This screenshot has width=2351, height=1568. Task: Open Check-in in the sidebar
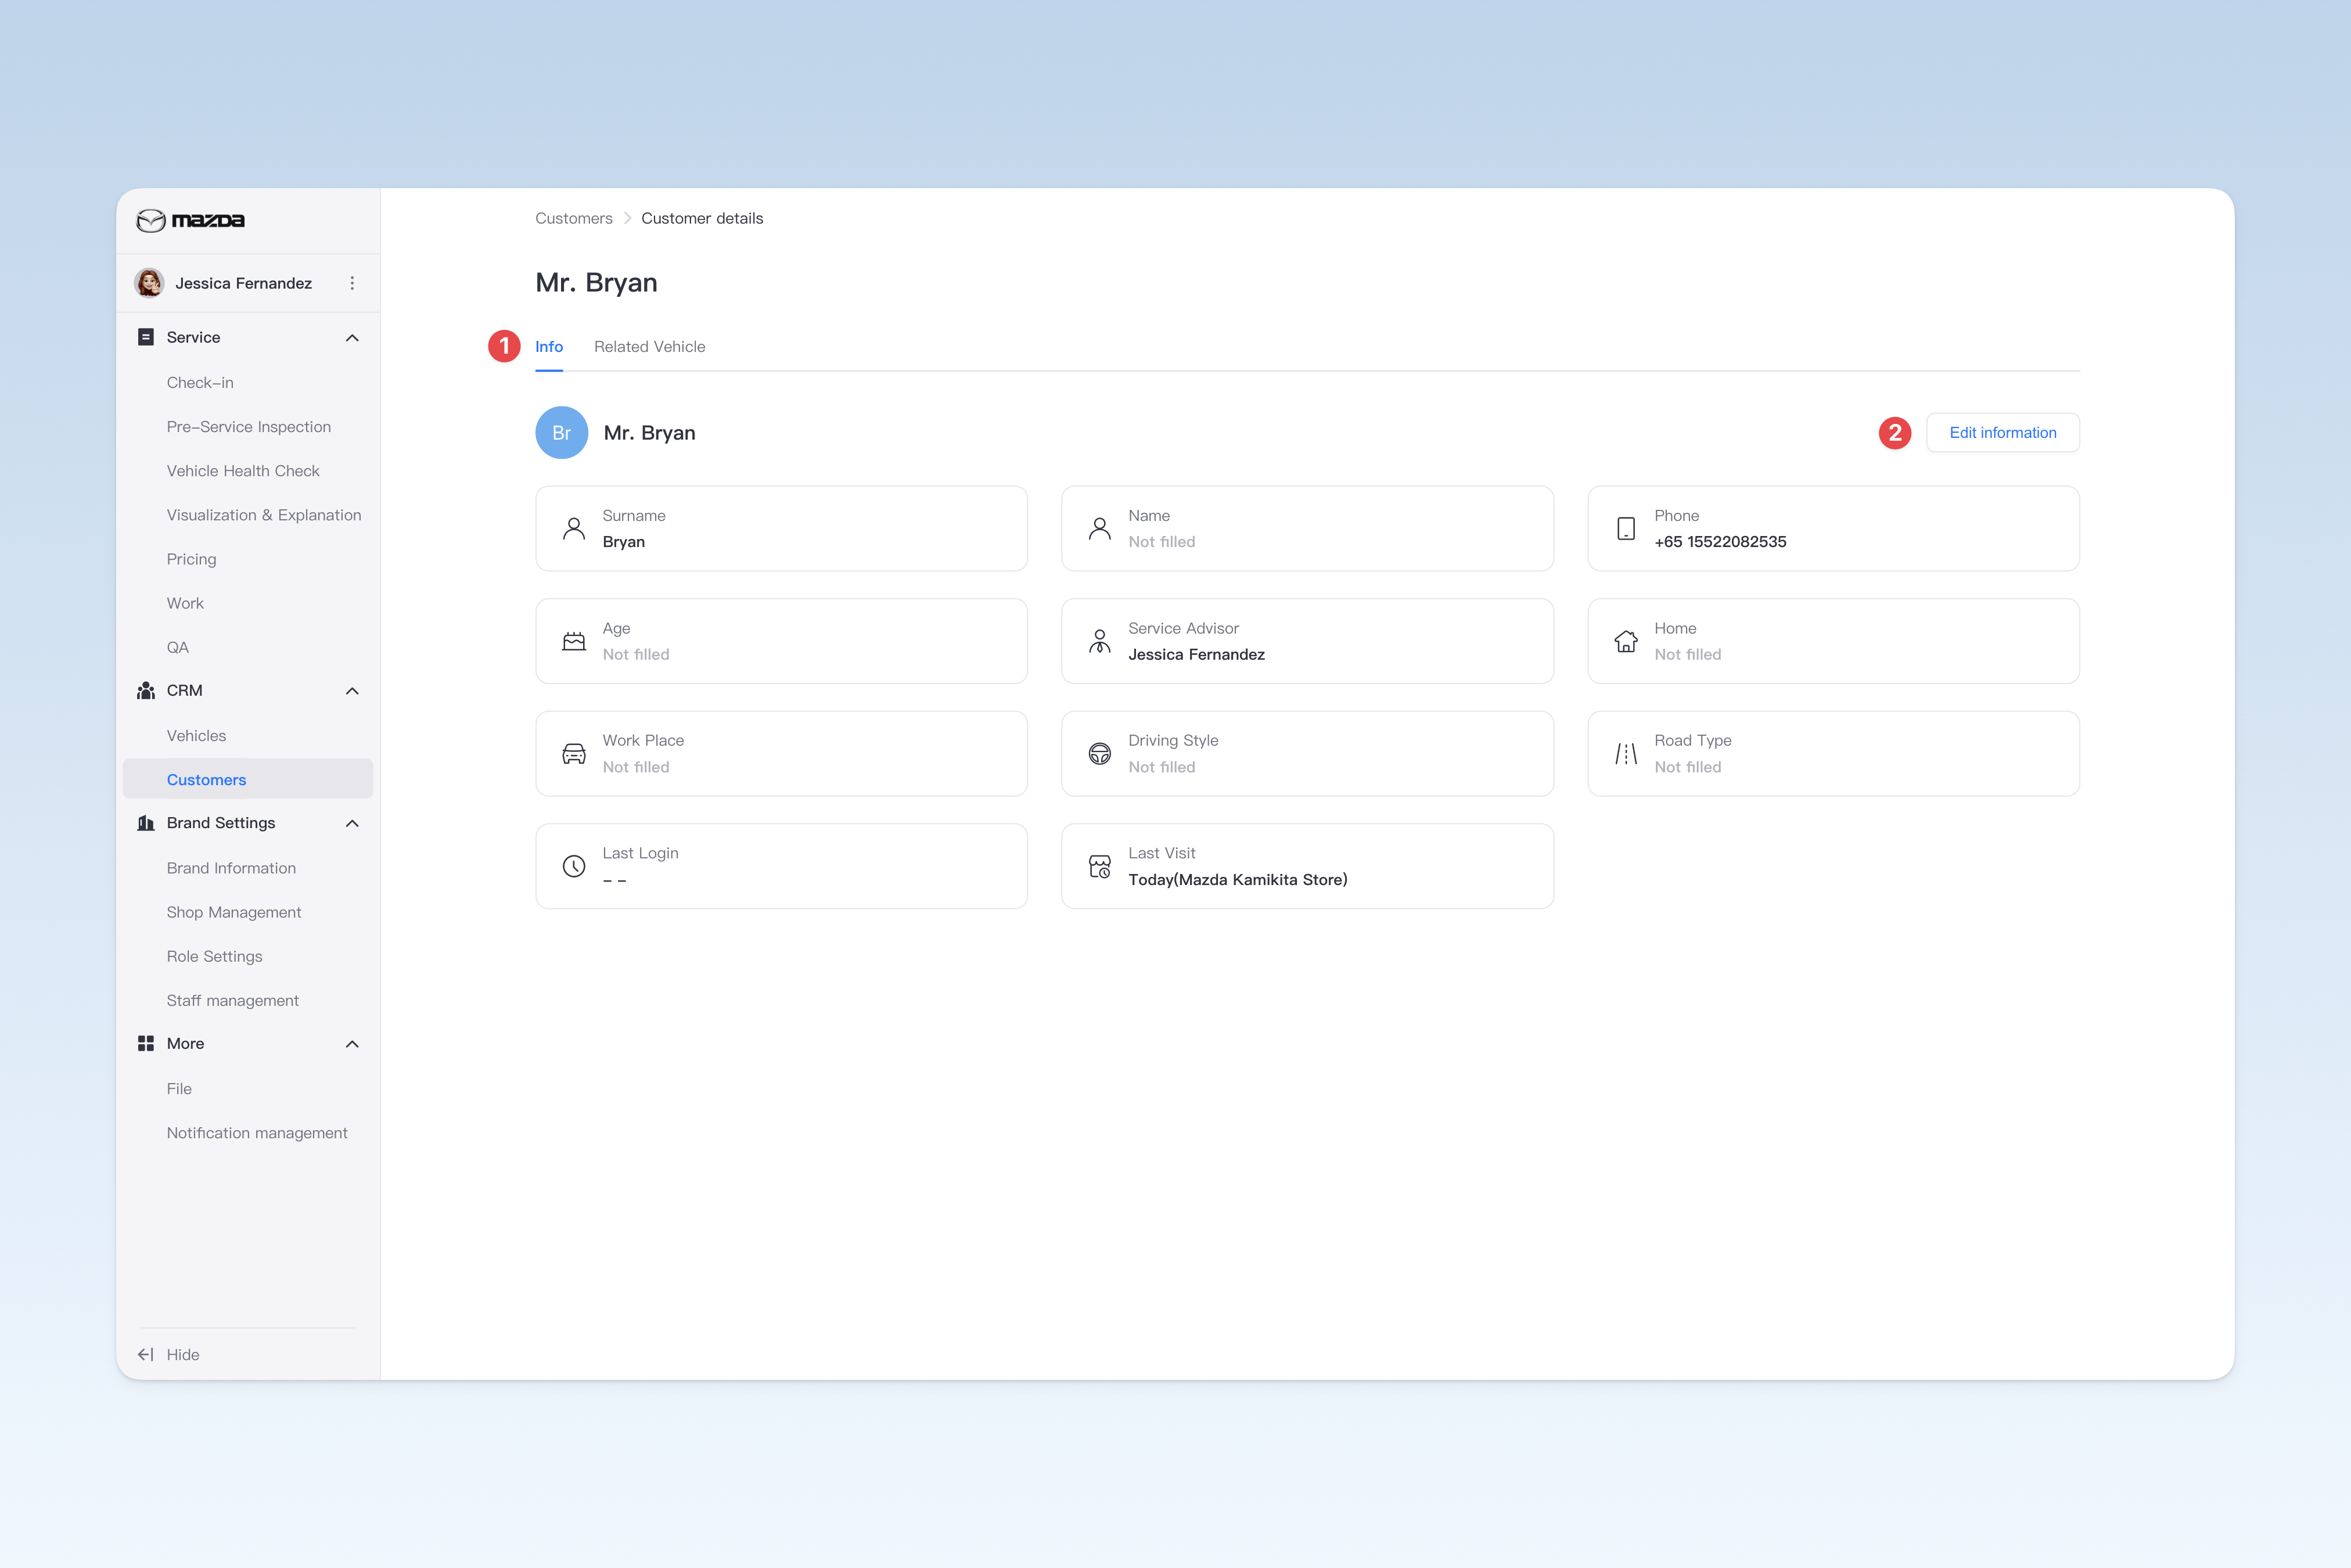pos(200,382)
